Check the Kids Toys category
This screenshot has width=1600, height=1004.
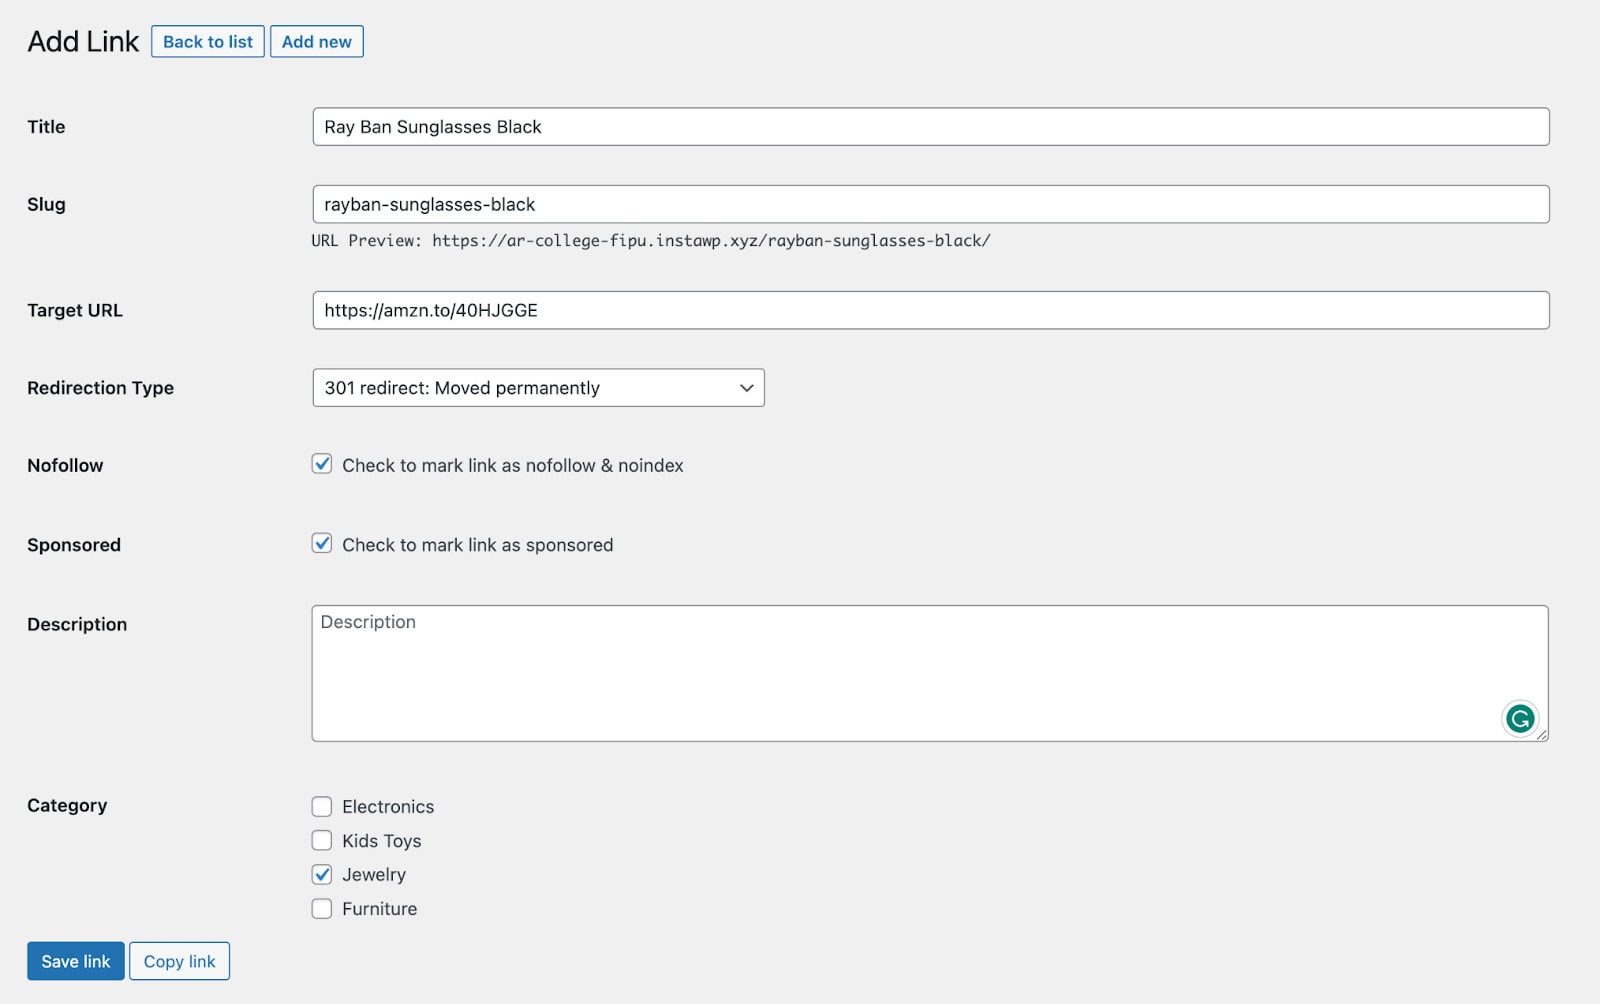[x=321, y=840]
